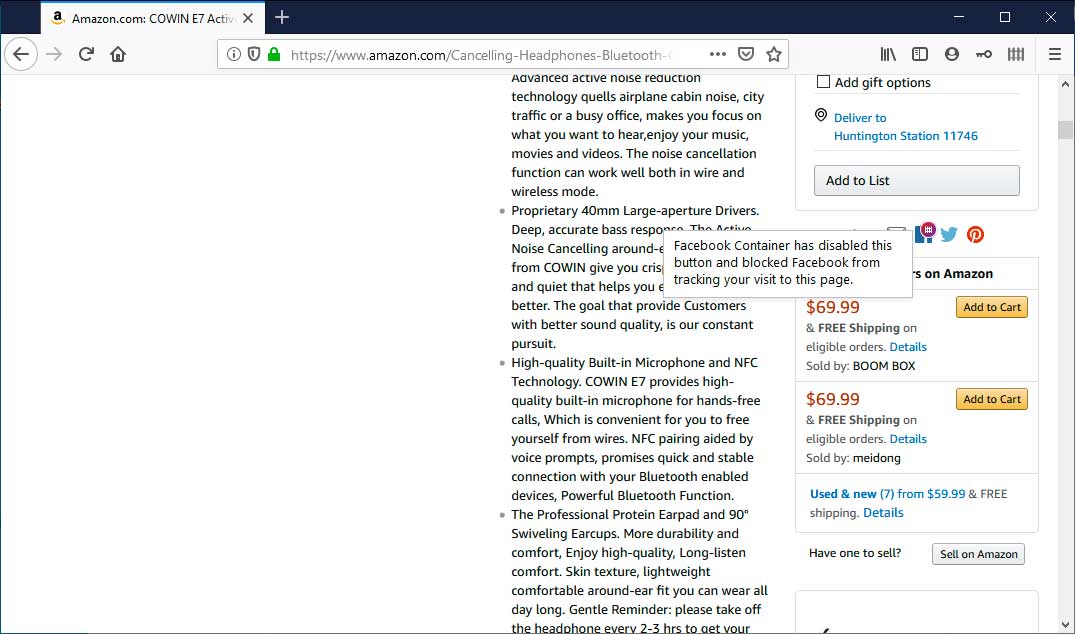
Task: Click the delivery location pin icon
Action: [x=821, y=115]
